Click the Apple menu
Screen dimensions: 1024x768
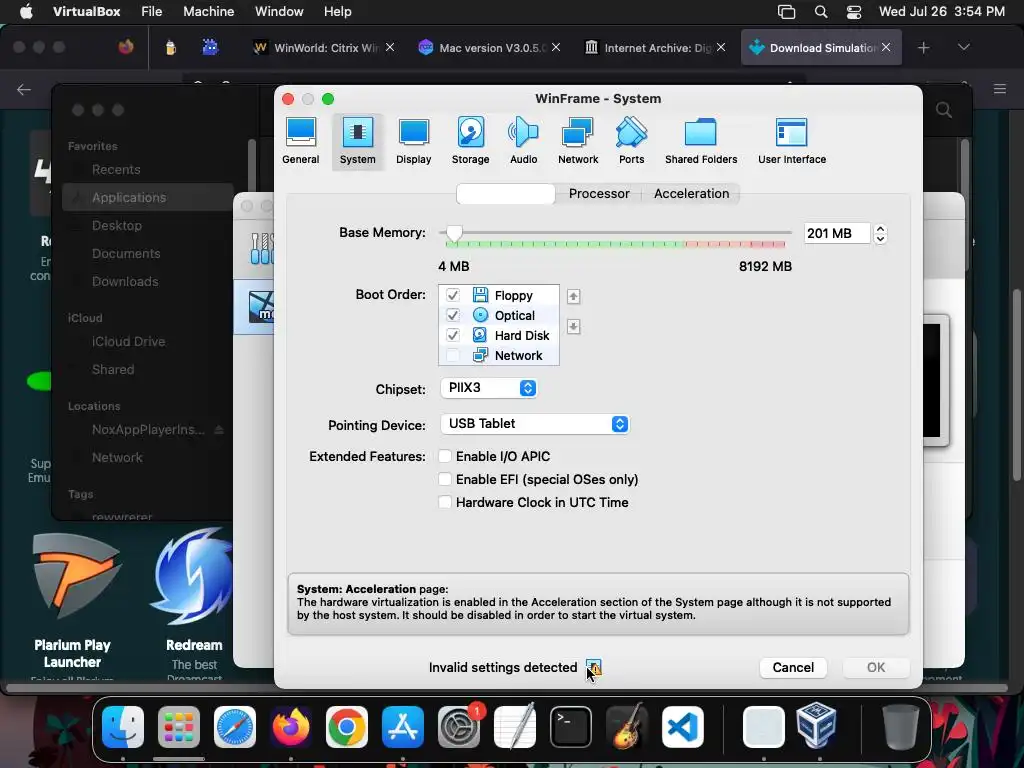tap(25, 11)
